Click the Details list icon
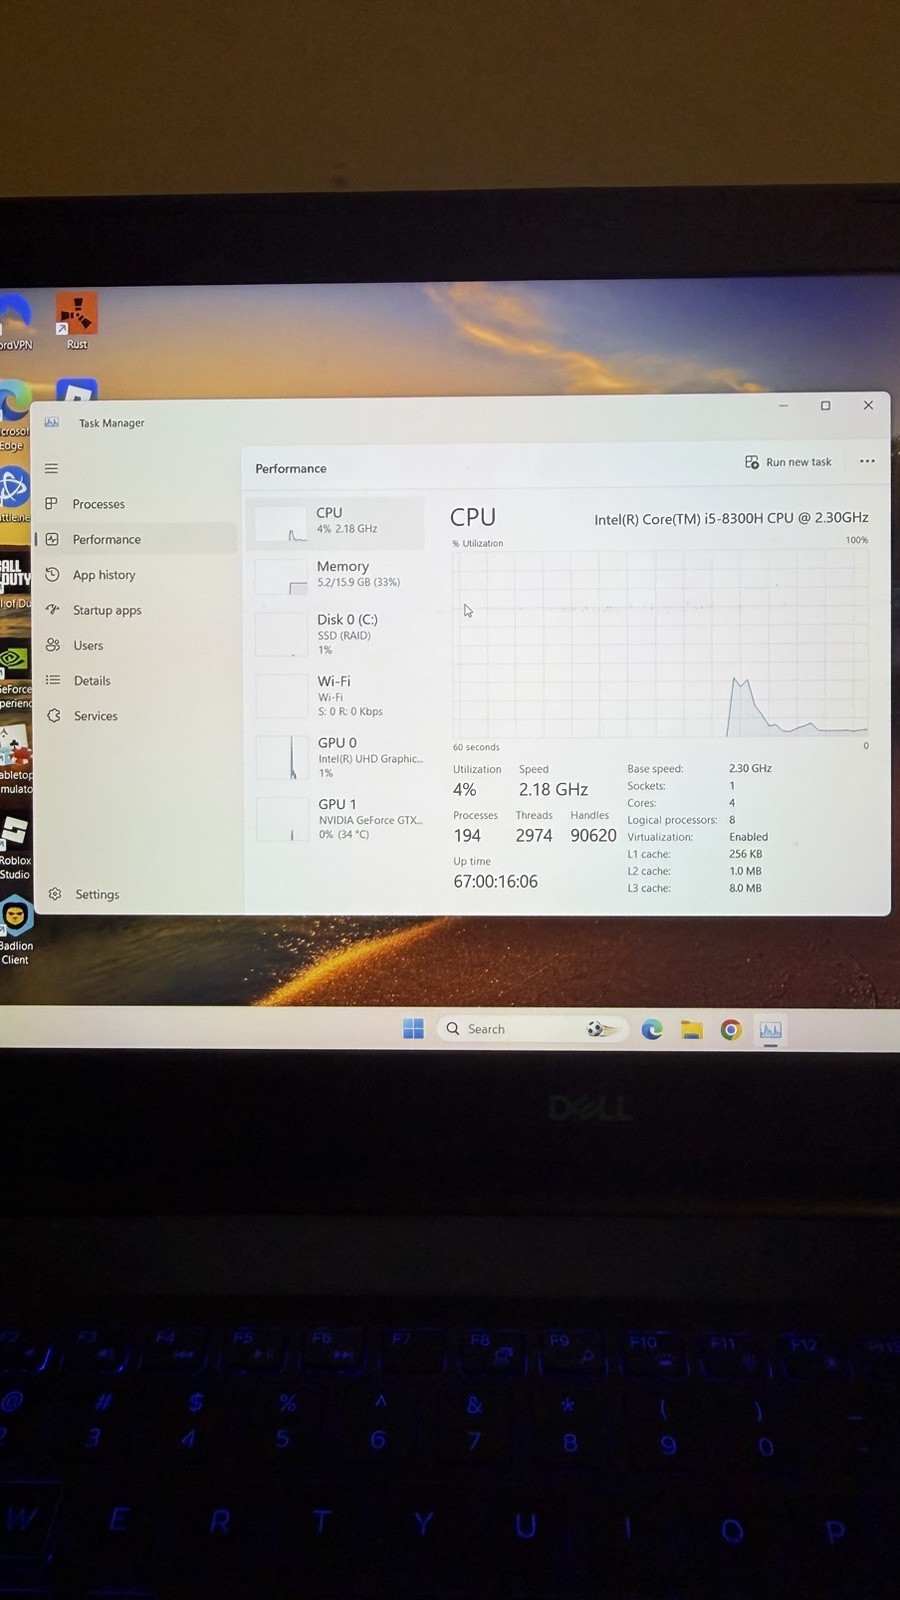Viewport: 900px width, 1600px height. (x=53, y=680)
